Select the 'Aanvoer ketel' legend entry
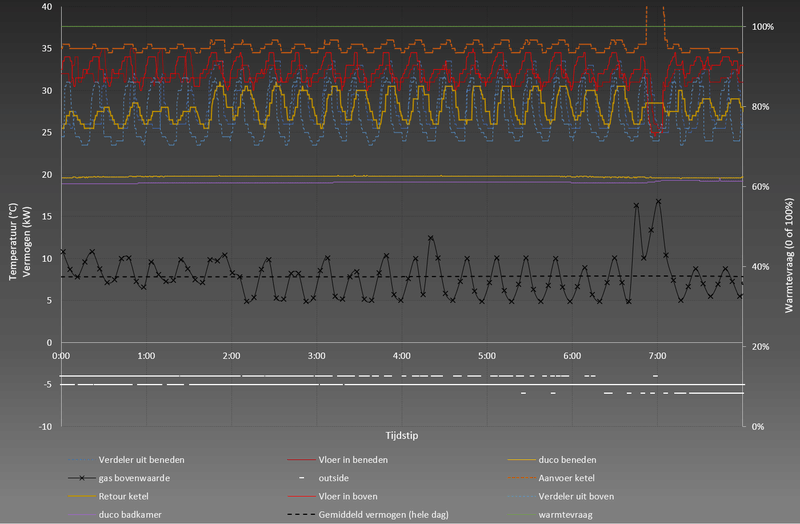 click(x=566, y=478)
